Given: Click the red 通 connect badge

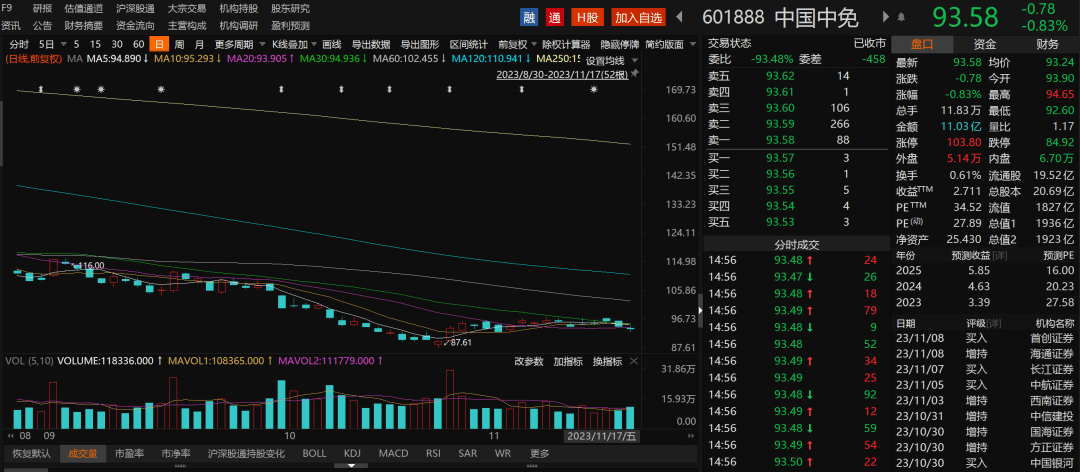Looking at the screenshot, I should [554, 17].
